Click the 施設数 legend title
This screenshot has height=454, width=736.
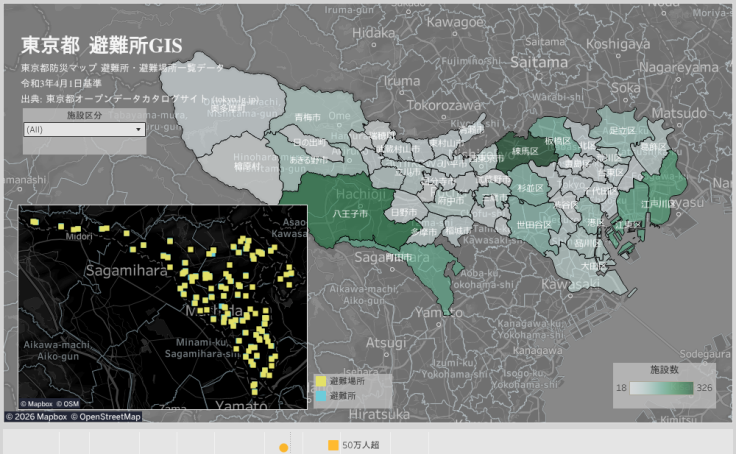pyautogui.click(x=664, y=370)
